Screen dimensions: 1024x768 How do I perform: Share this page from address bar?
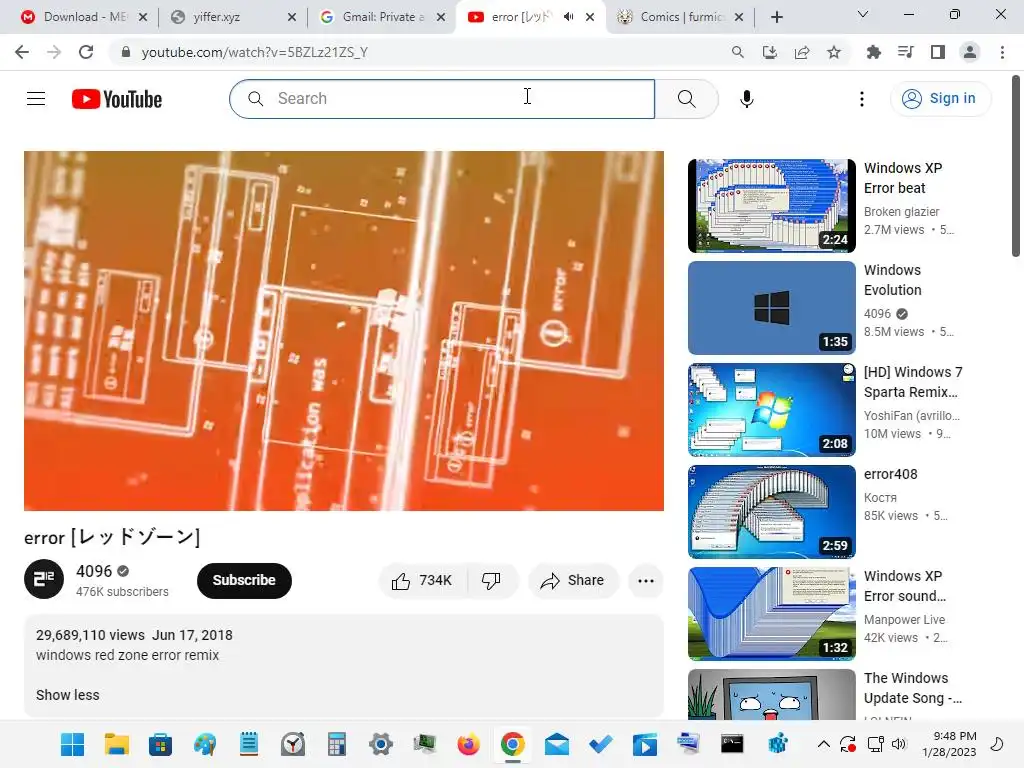tap(802, 52)
